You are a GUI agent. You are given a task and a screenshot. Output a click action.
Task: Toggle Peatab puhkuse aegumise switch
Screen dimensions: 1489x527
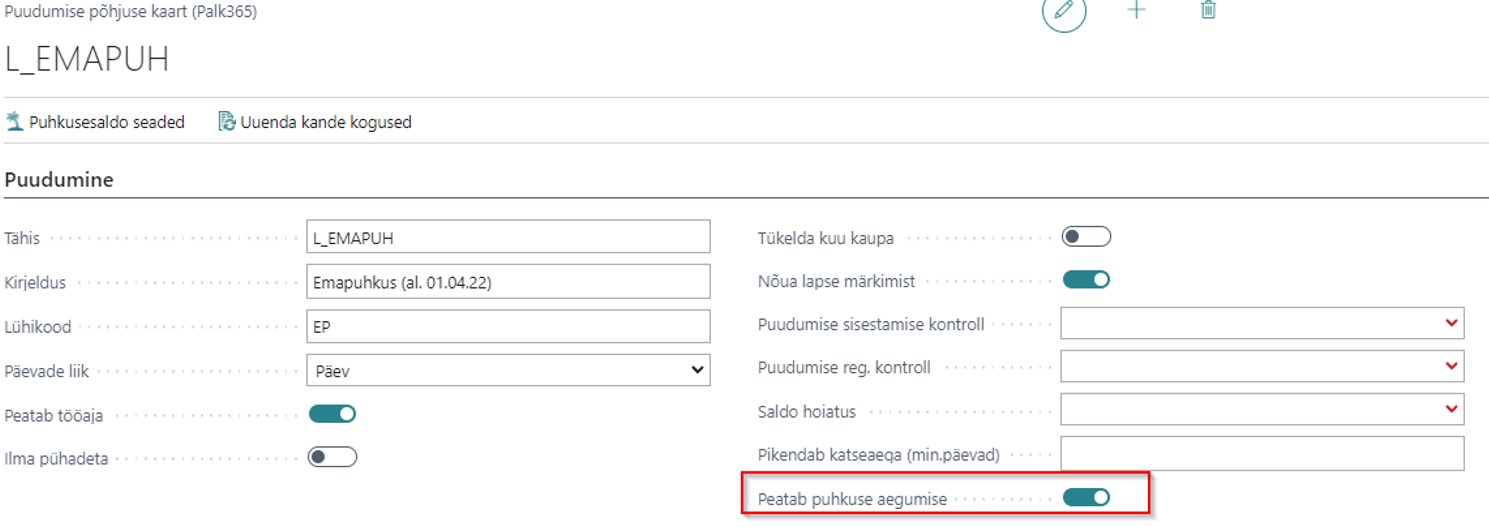[1086, 497]
